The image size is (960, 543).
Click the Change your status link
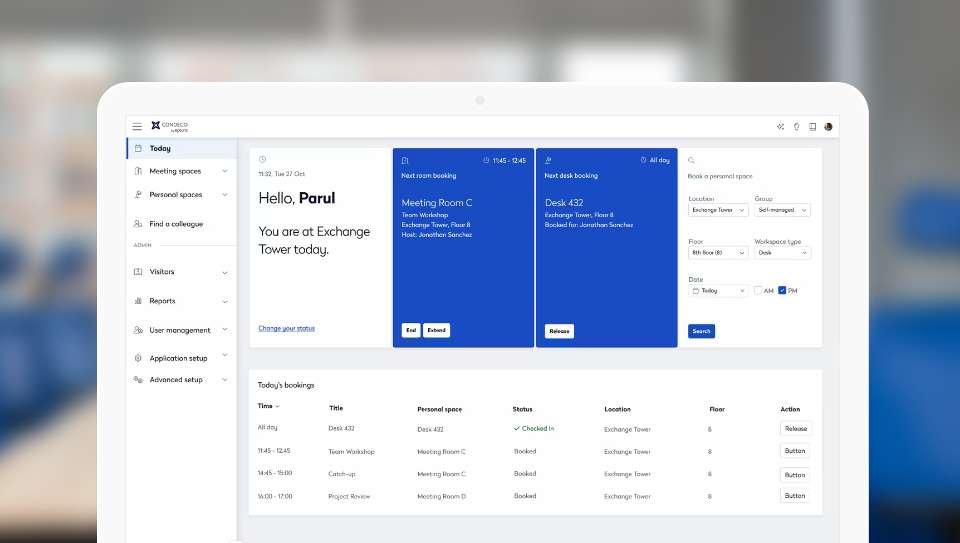pos(286,328)
